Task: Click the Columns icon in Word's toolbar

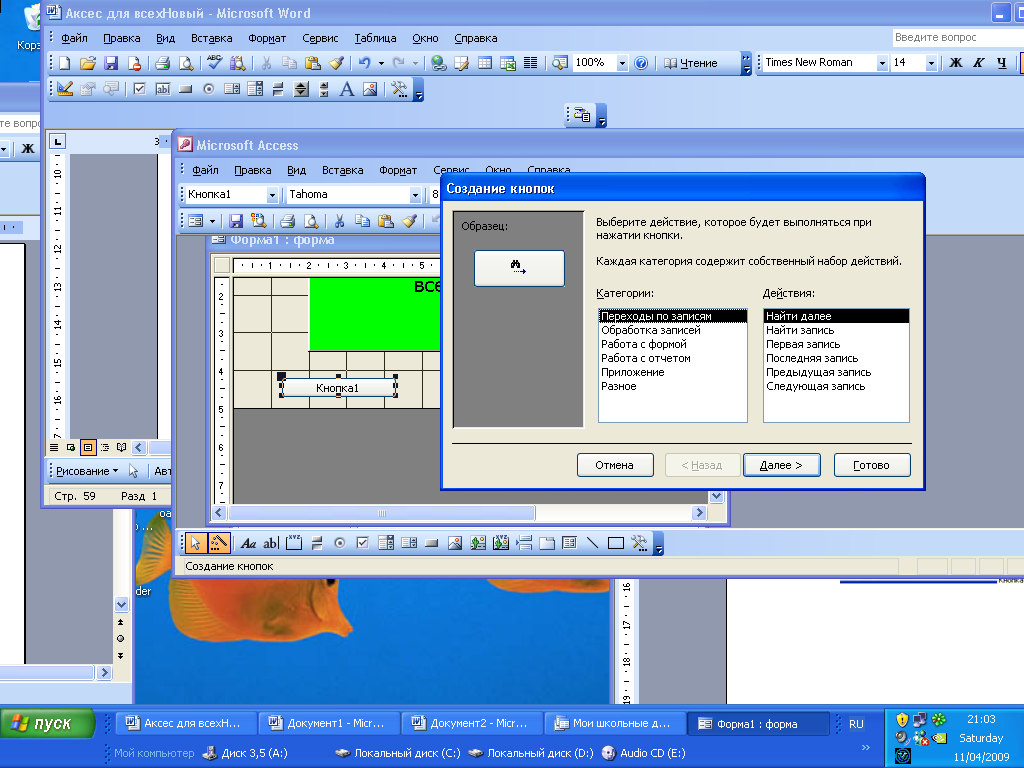Action: point(530,63)
